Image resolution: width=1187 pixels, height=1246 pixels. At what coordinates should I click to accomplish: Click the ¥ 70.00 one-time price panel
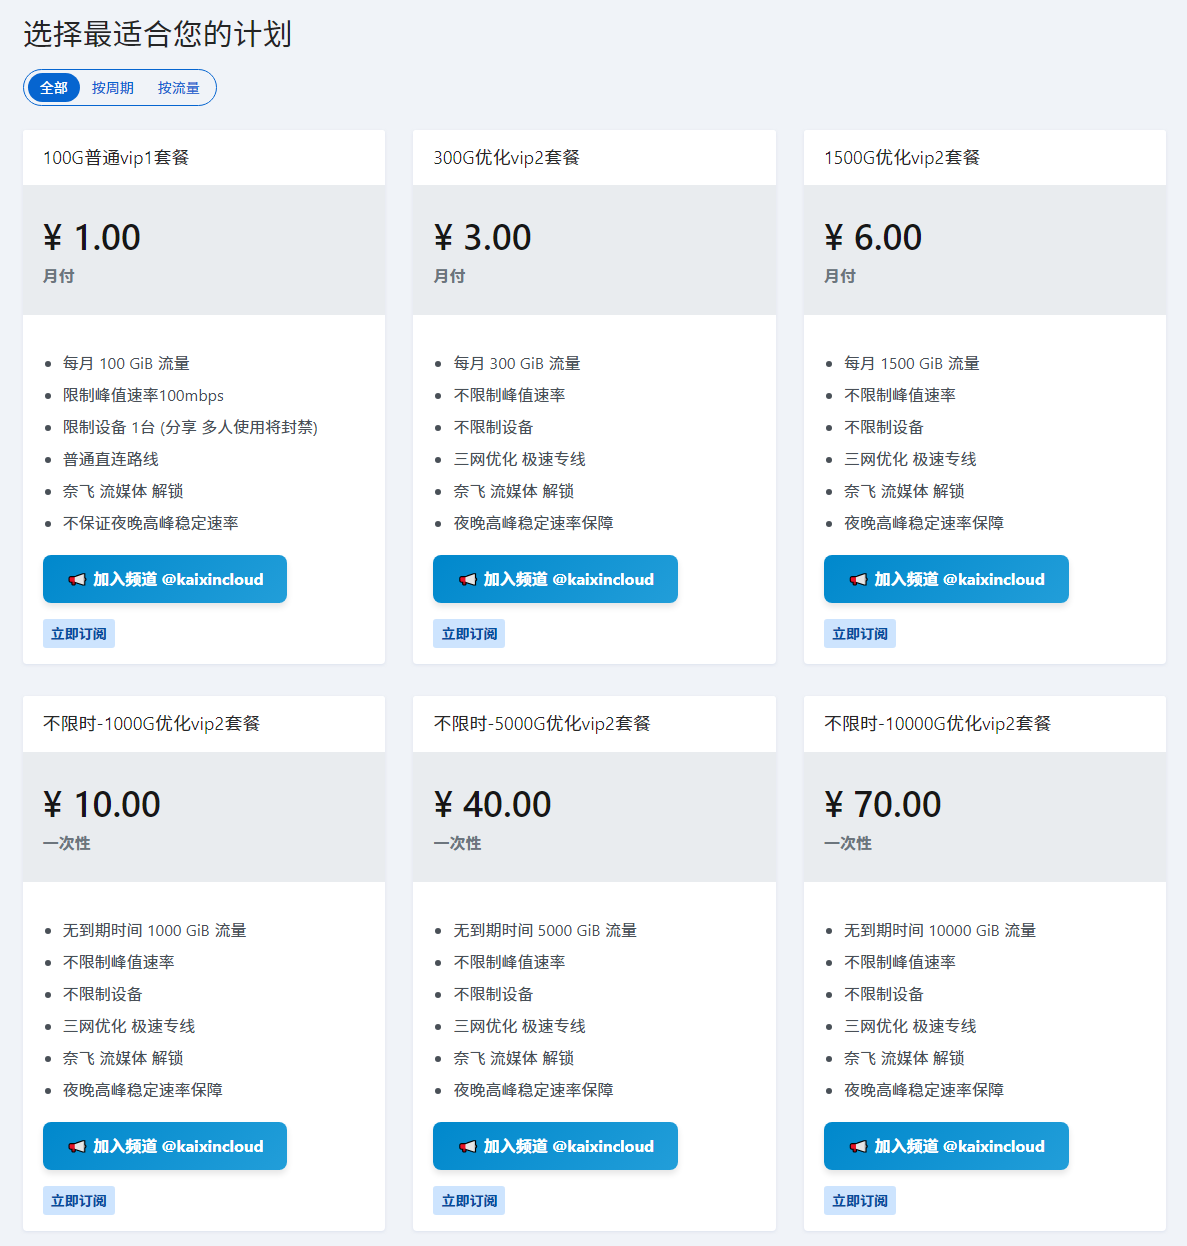click(x=984, y=817)
